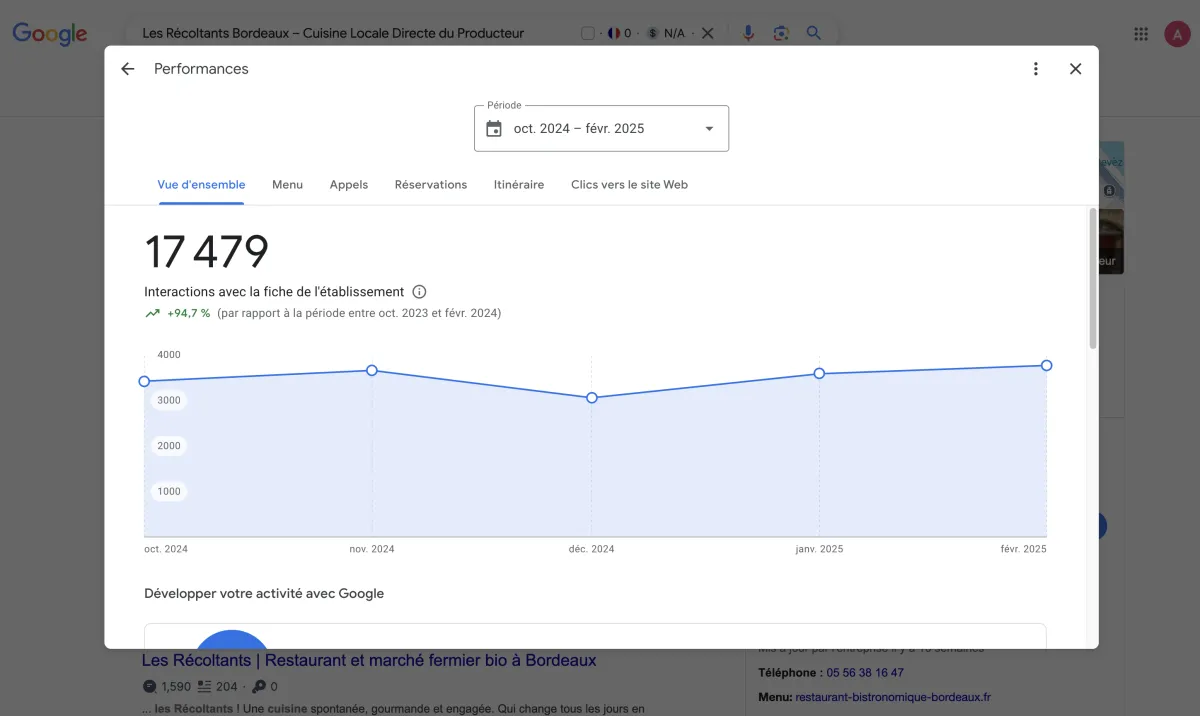1200x716 pixels.
Task: Click the 1,590 metric under the result
Action: click(x=175, y=687)
